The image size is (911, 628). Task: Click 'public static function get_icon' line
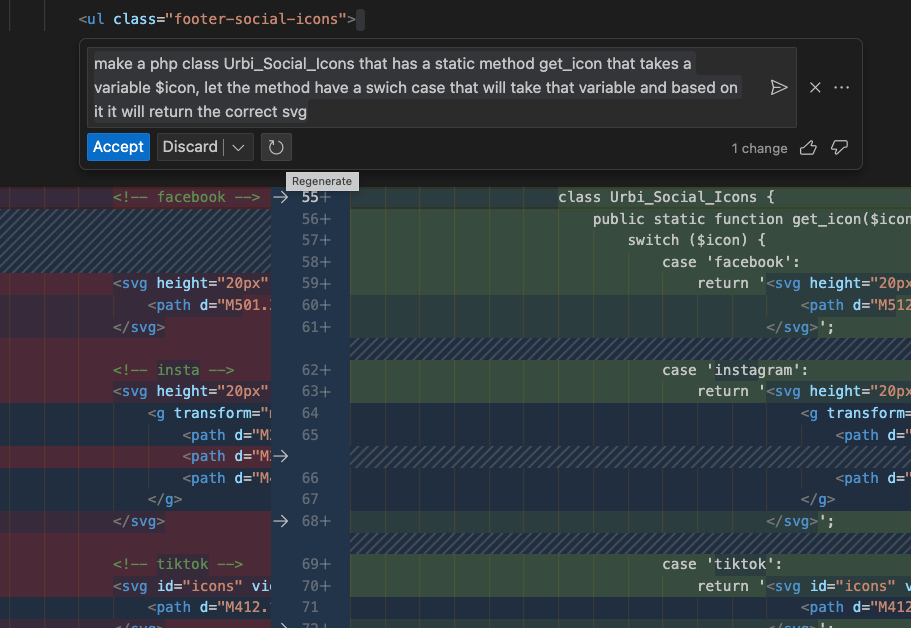752,219
